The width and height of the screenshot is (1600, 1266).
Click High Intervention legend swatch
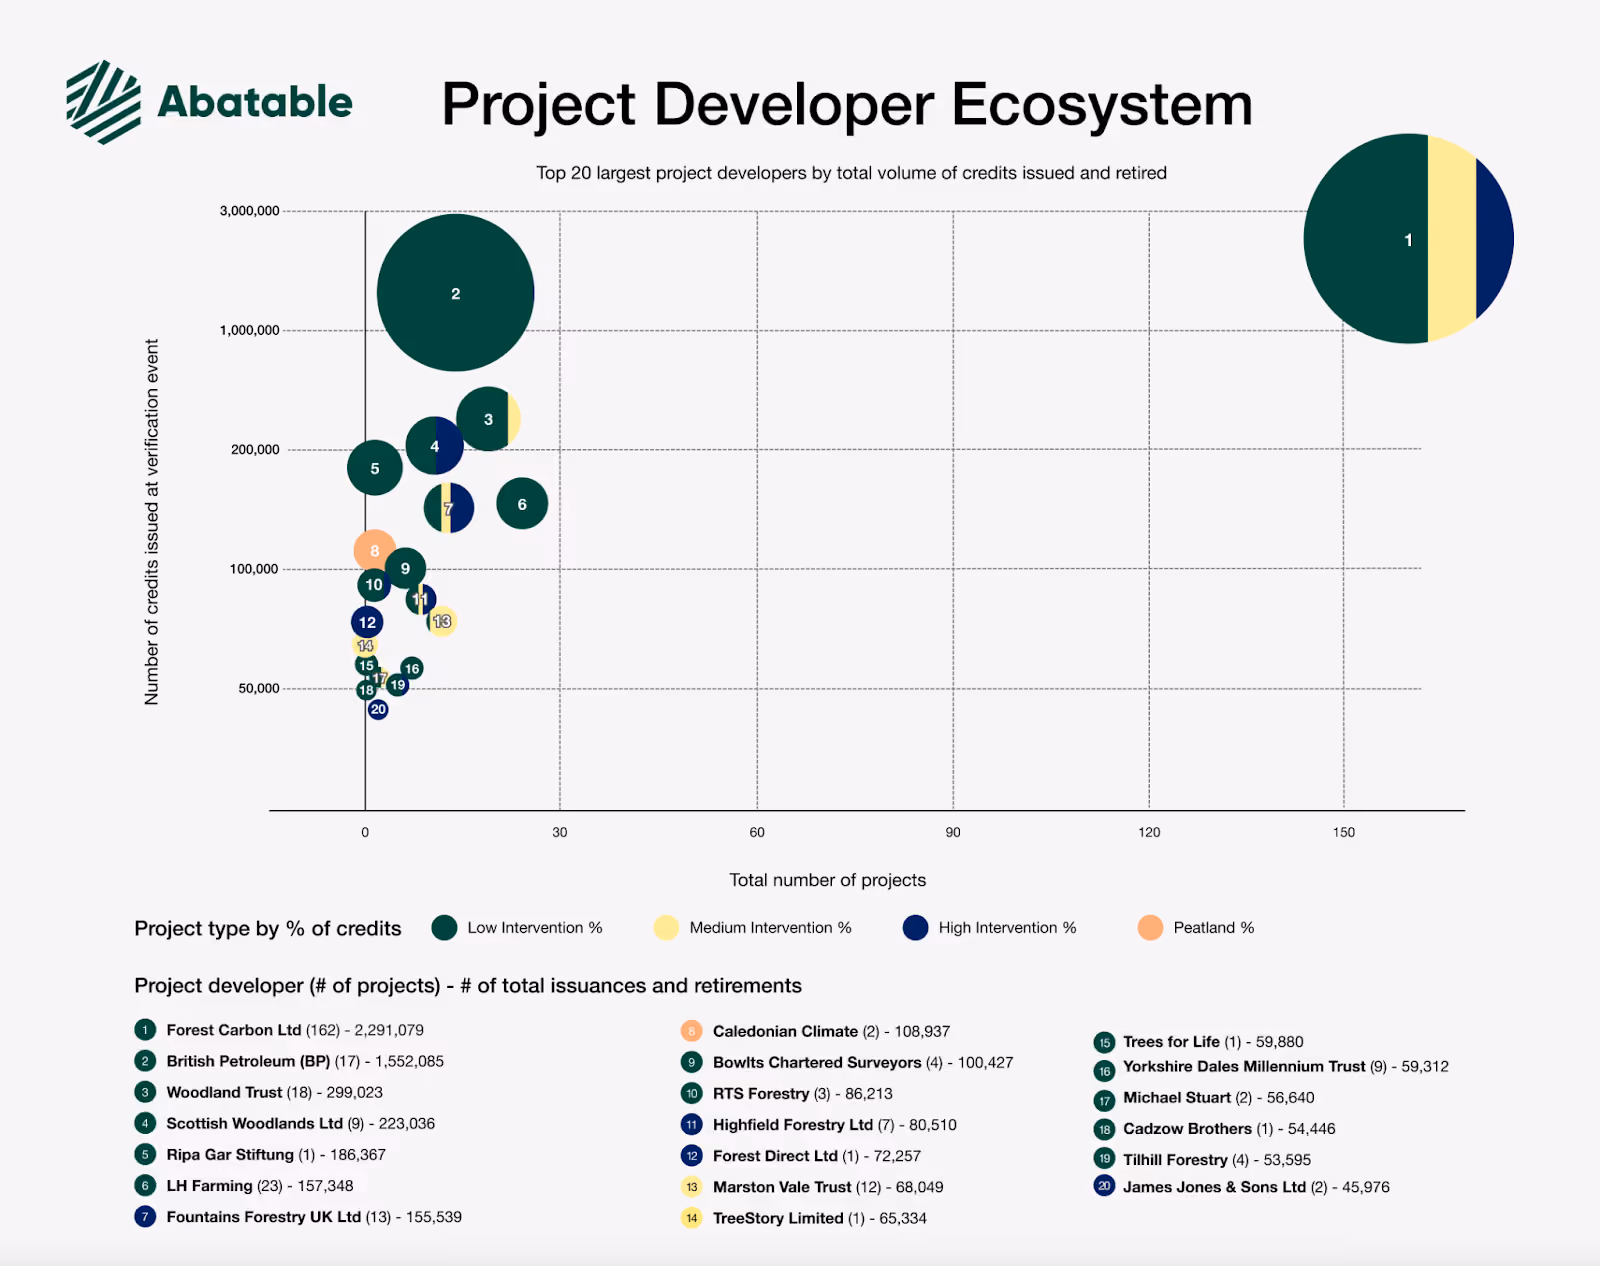tap(915, 928)
